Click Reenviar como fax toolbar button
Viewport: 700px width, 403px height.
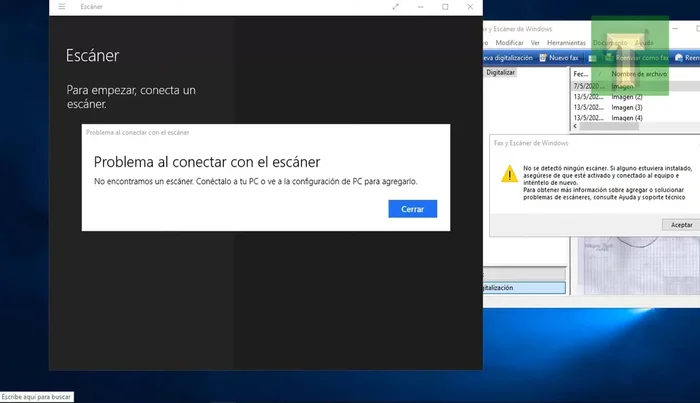pyautogui.click(x=637, y=58)
